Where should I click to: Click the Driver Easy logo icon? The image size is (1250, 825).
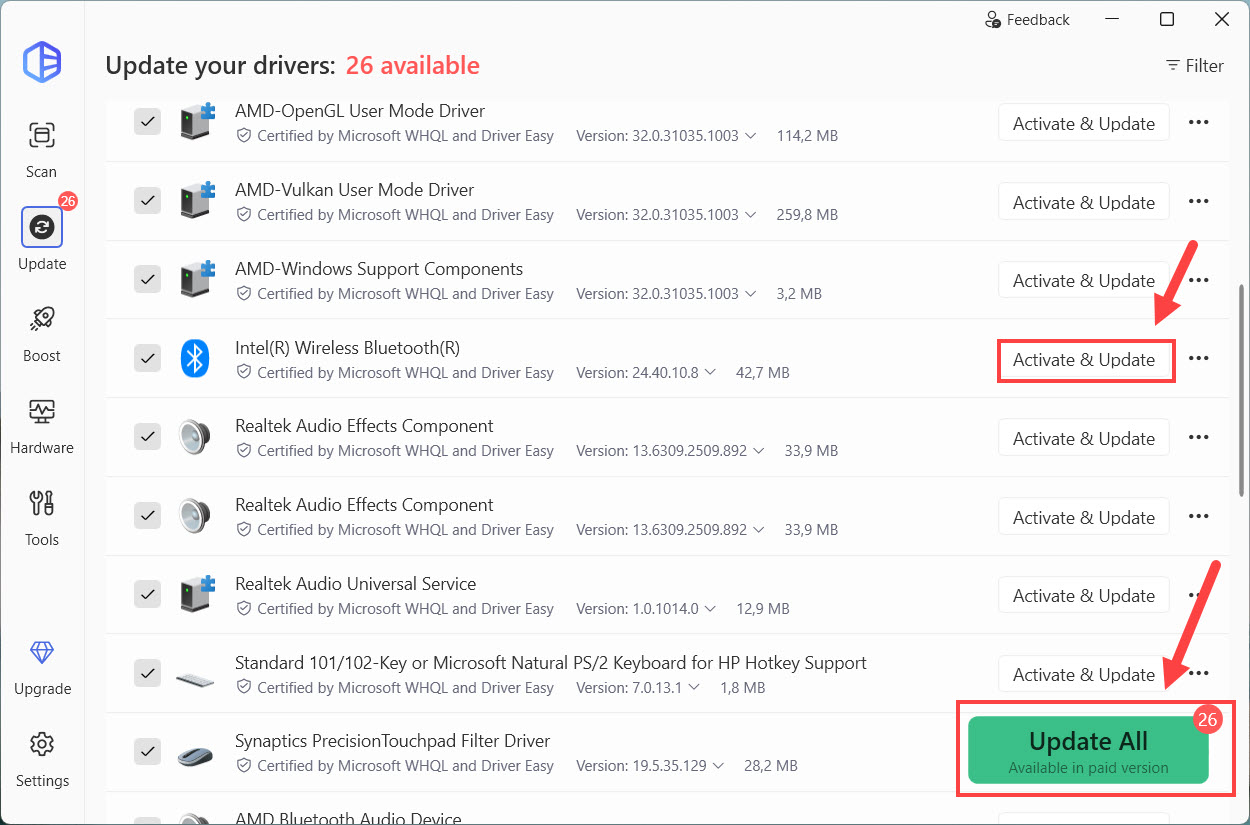(42, 62)
